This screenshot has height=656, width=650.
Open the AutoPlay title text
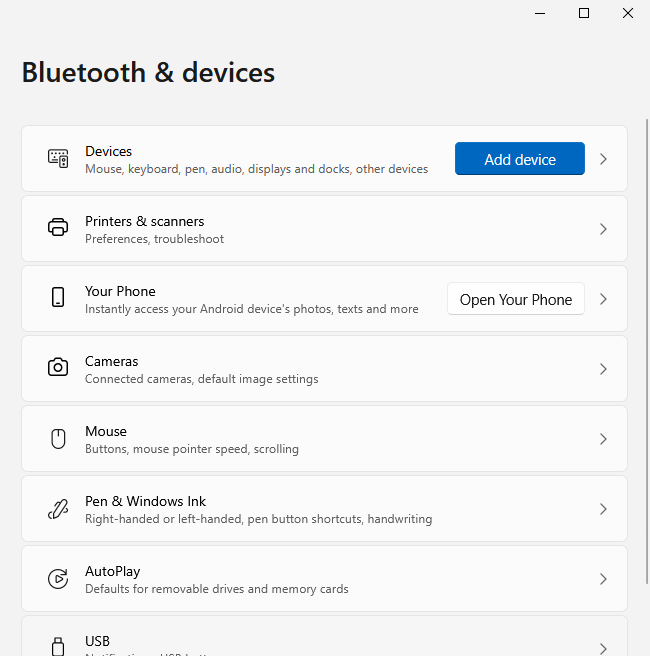pos(113,571)
